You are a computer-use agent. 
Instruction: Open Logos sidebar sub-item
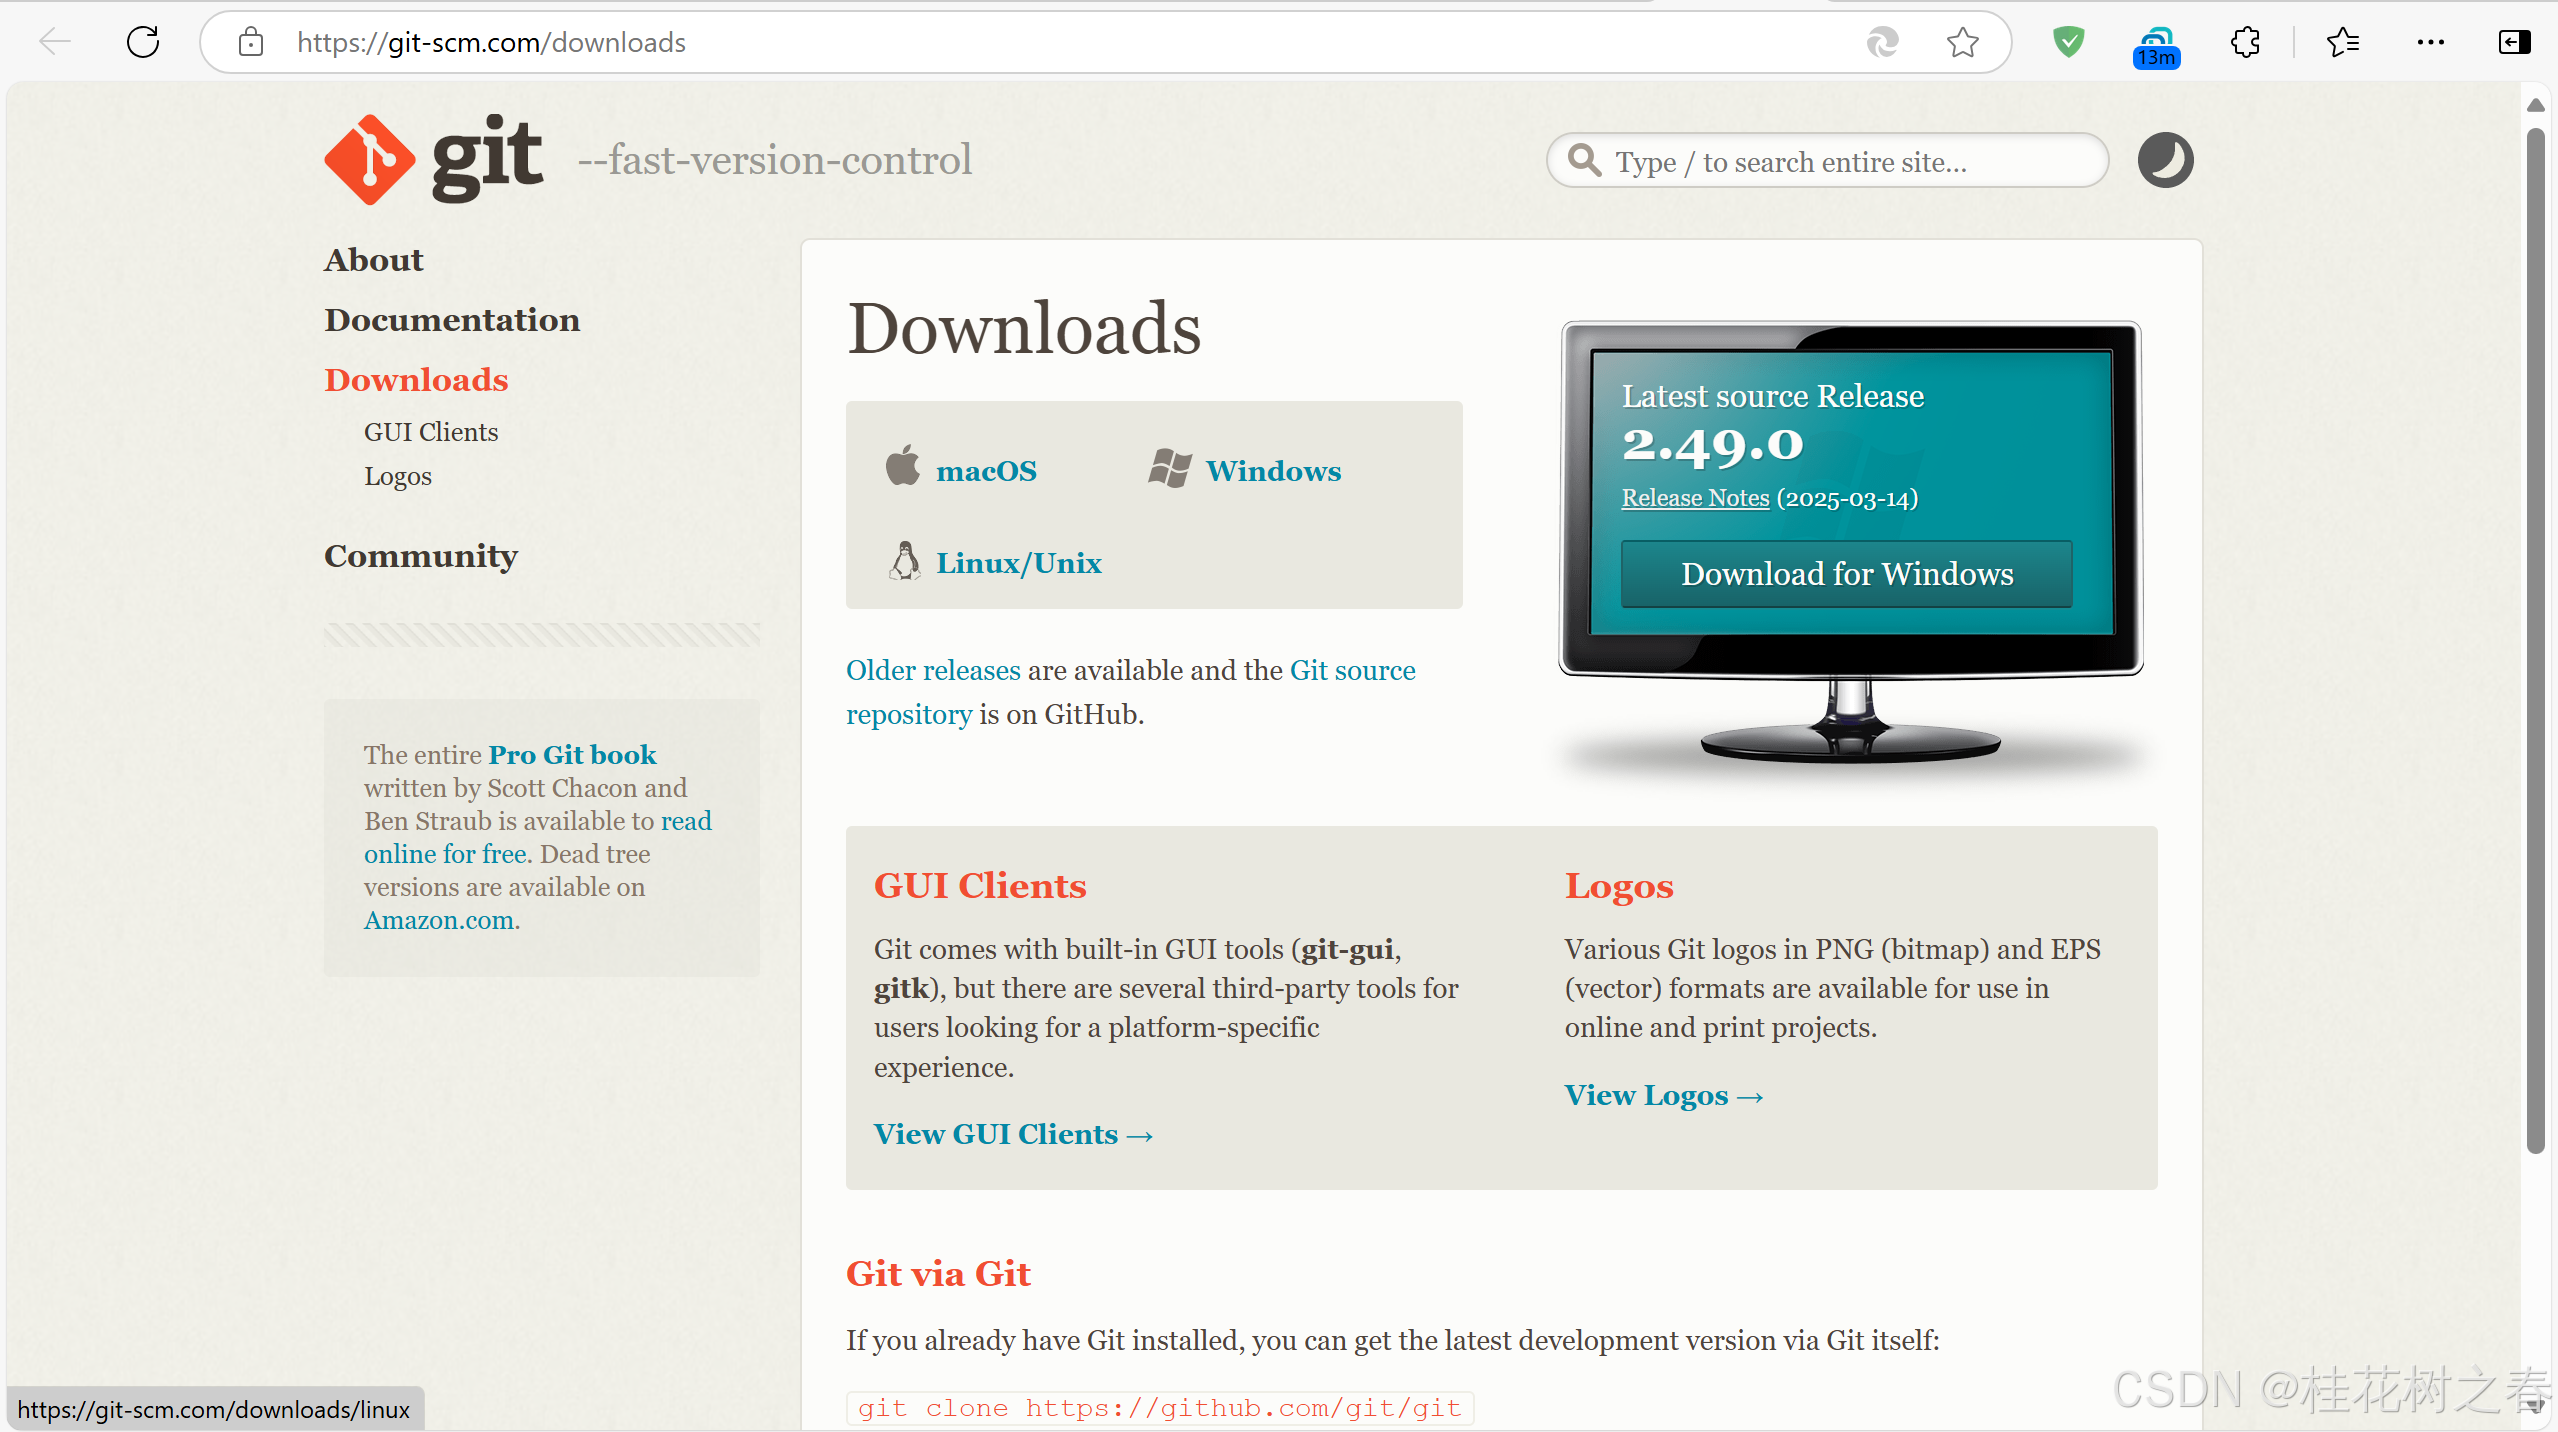pyautogui.click(x=398, y=476)
